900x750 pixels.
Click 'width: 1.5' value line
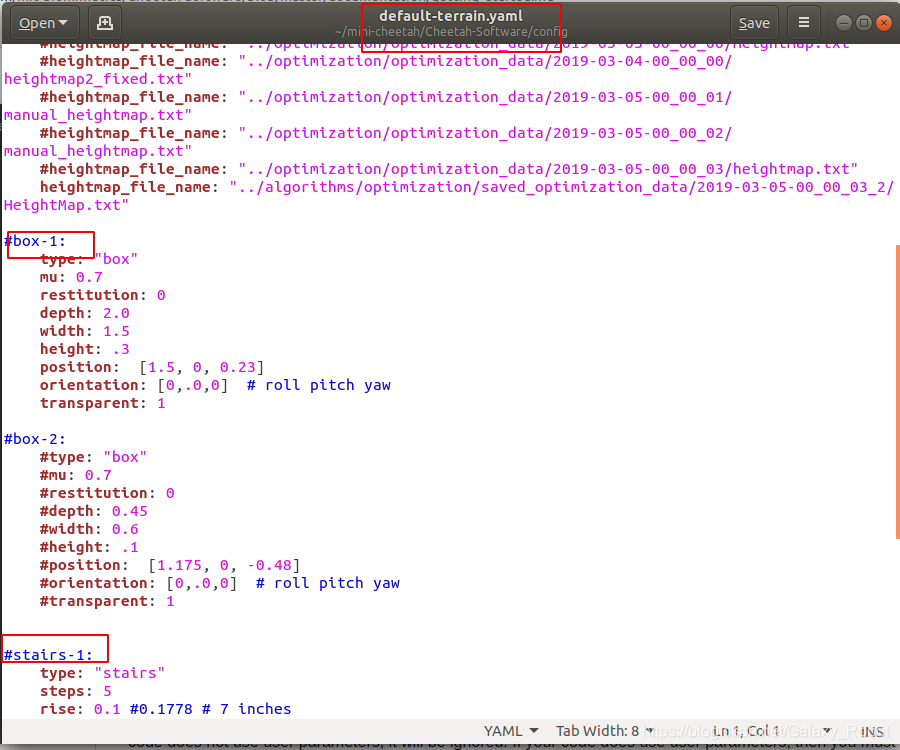[84, 331]
